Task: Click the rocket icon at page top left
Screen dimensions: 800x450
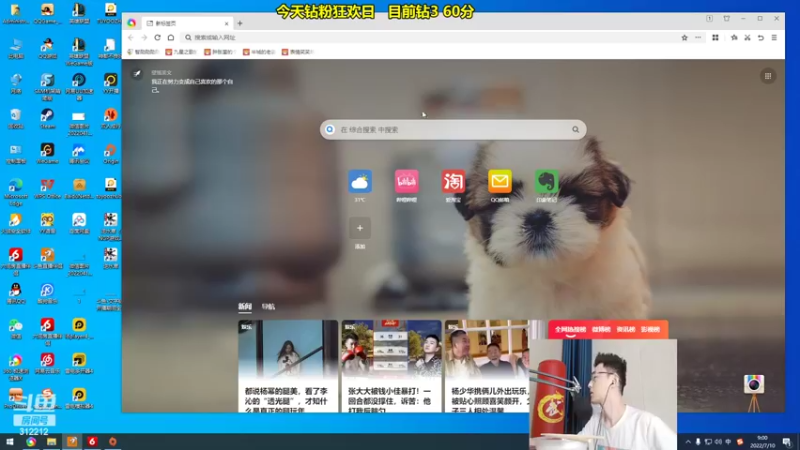Action: [137, 74]
